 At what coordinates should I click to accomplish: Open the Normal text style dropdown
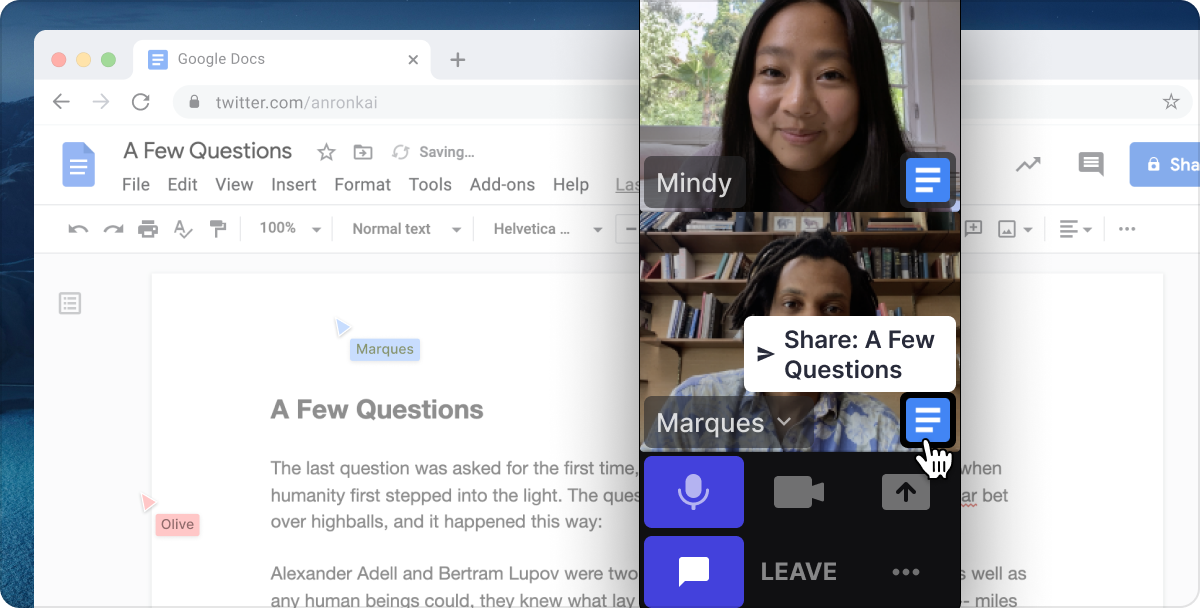(407, 229)
